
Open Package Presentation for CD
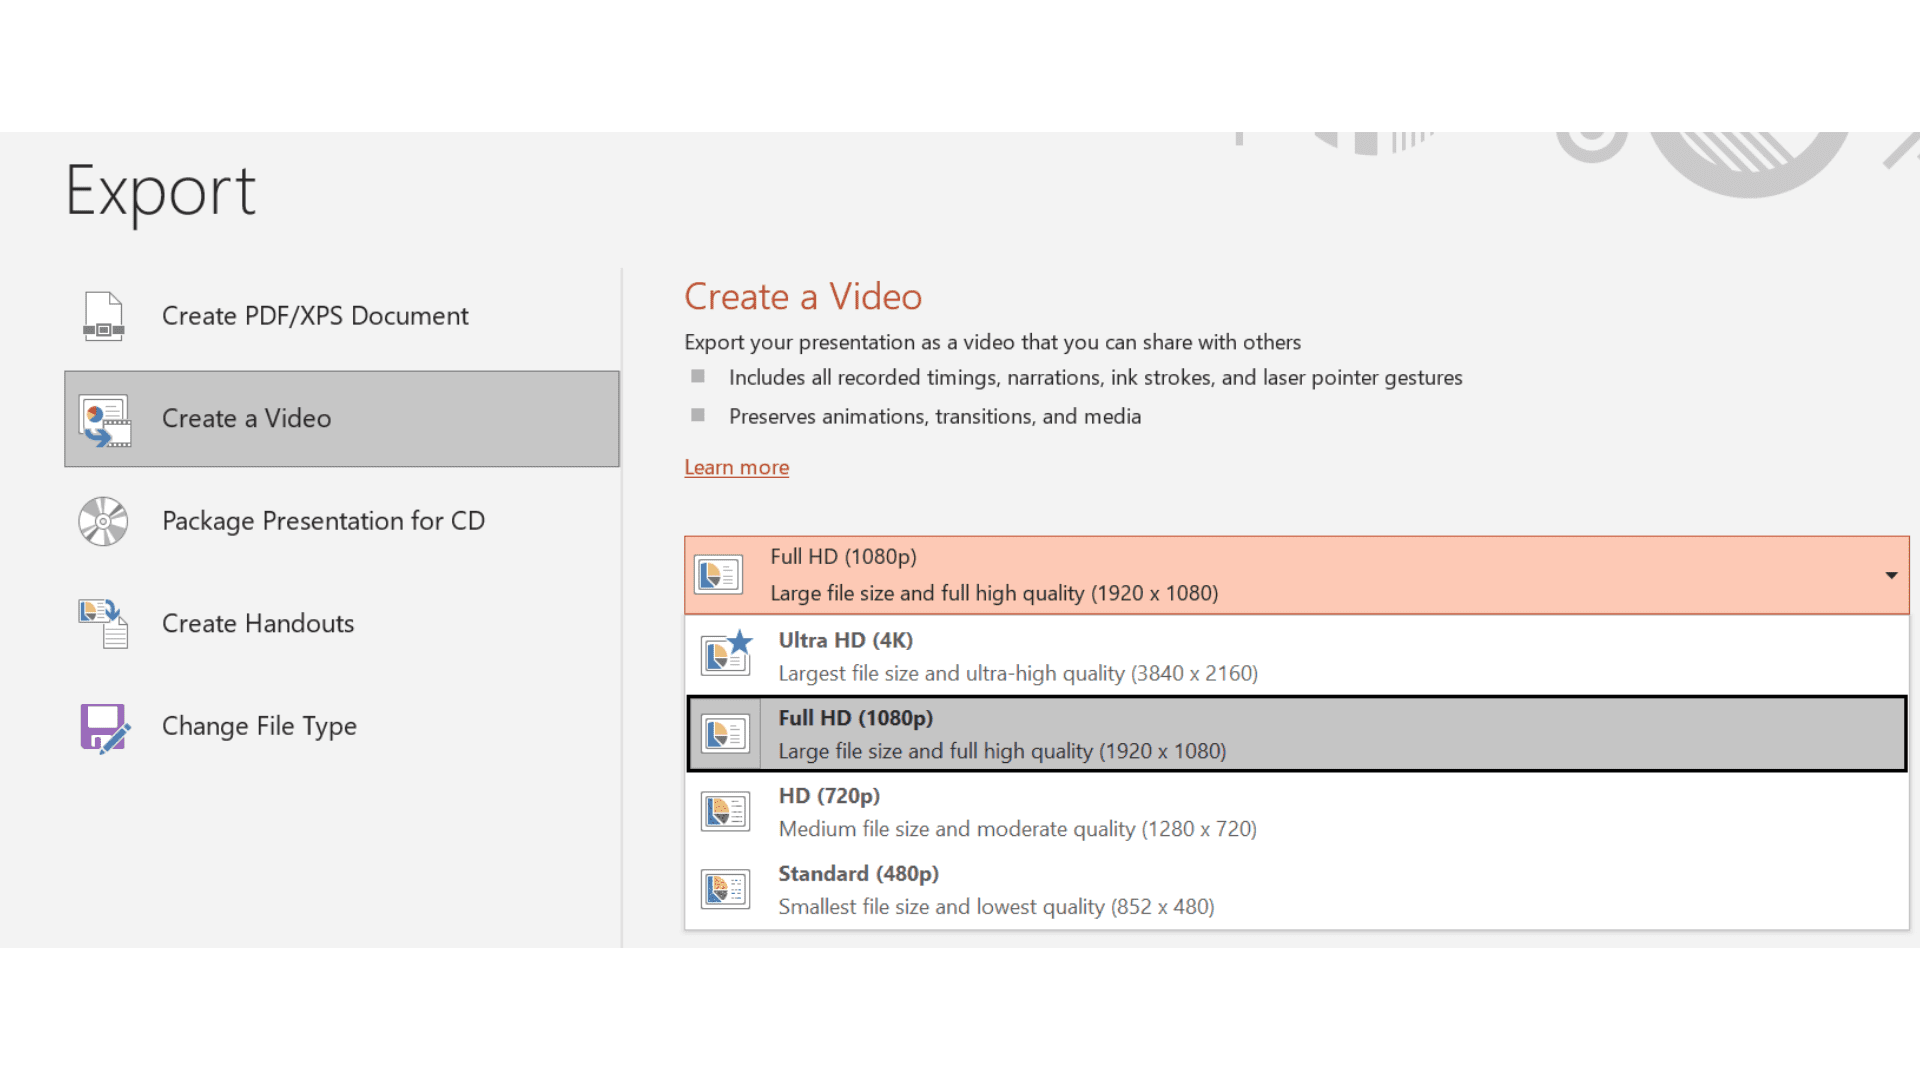pos(342,521)
